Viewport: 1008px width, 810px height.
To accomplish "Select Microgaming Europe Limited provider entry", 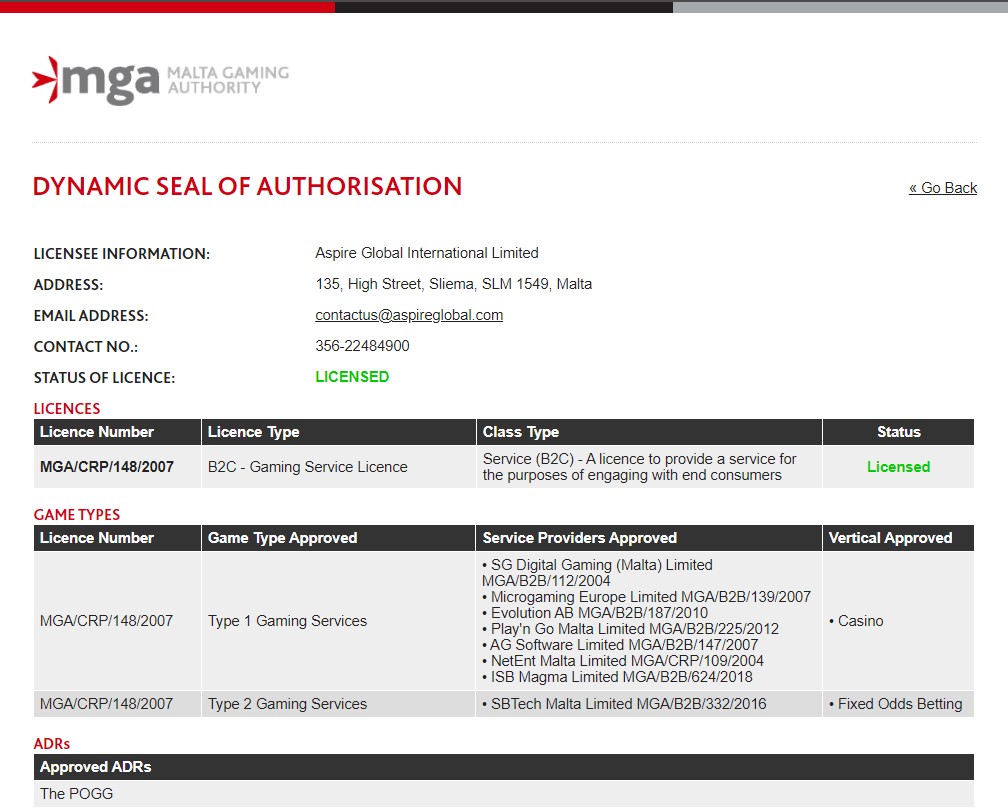I will tap(646, 597).
